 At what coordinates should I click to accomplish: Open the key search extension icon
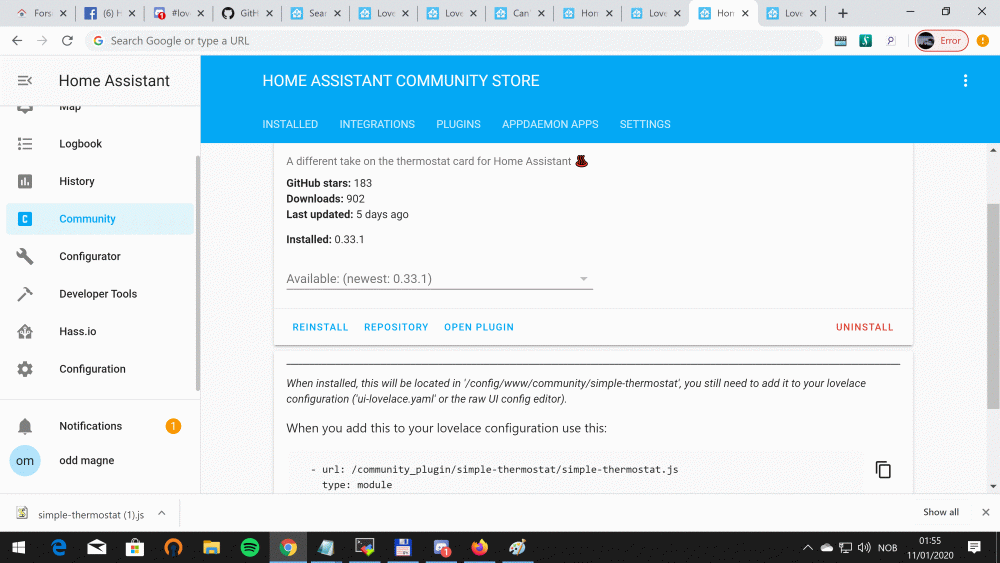point(890,41)
